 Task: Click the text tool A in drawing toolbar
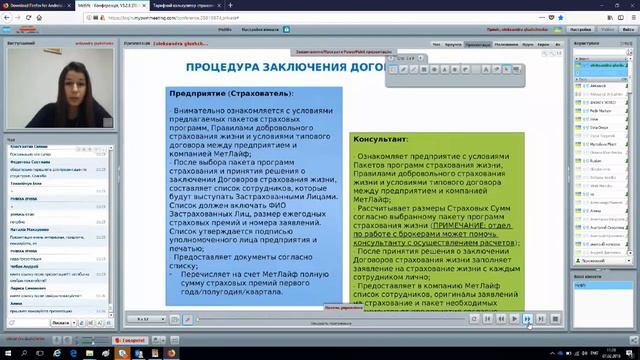click(x=486, y=70)
